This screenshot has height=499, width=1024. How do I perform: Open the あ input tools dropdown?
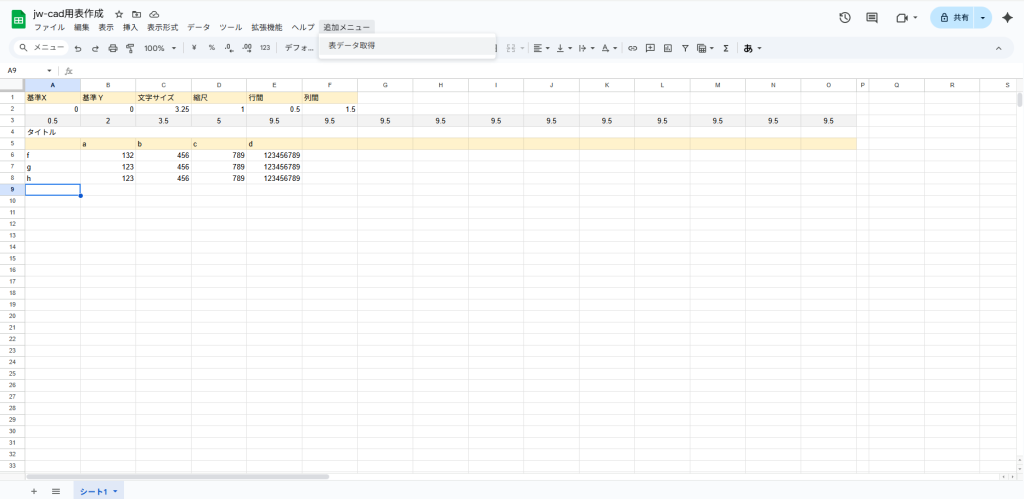point(752,48)
